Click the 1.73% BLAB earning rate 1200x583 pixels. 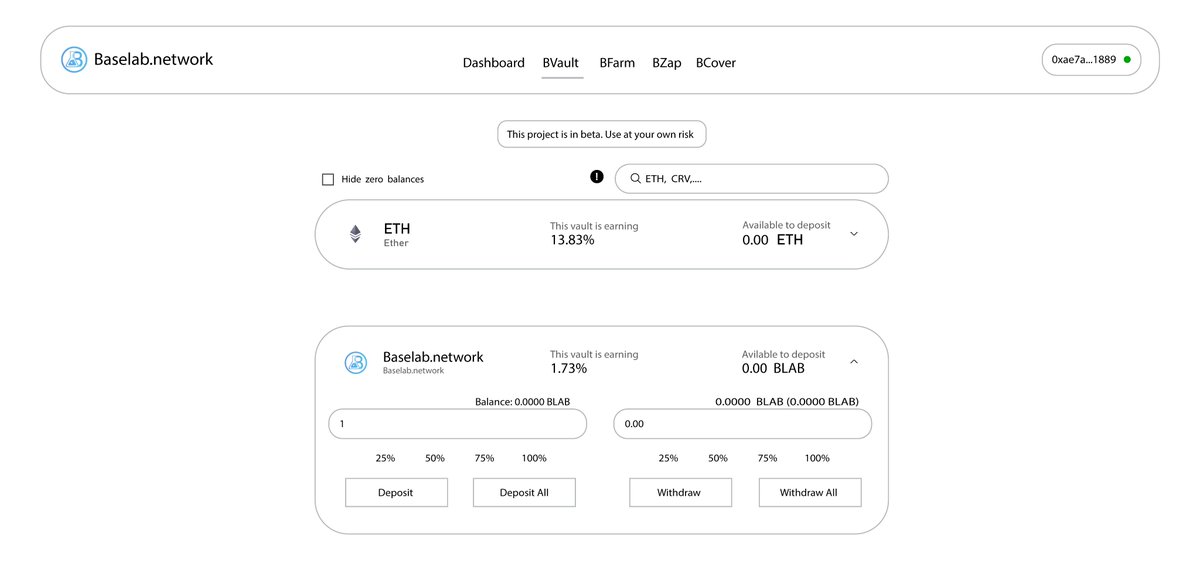click(568, 368)
